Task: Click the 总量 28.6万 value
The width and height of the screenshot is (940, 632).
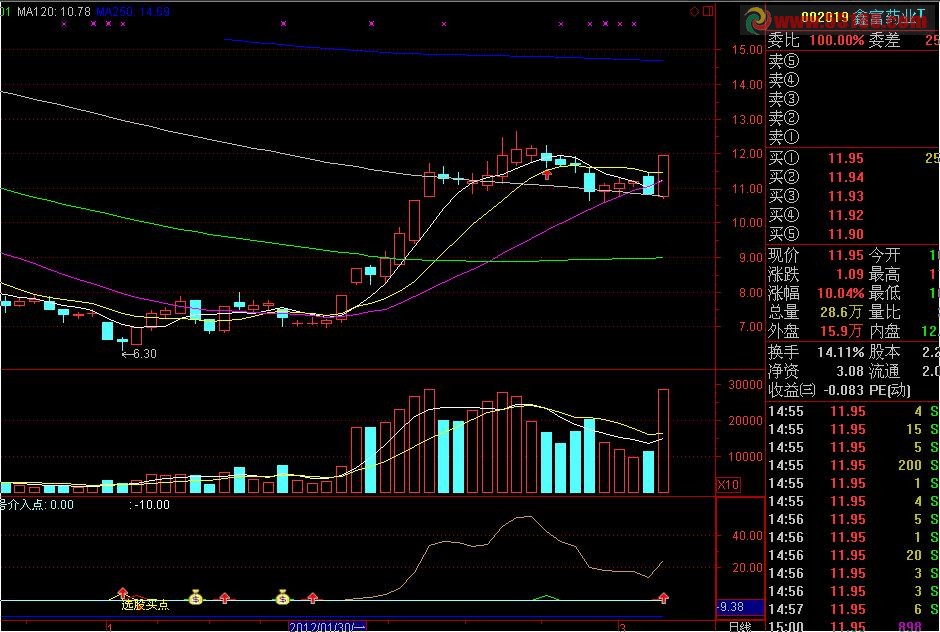Action: point(841,312)
